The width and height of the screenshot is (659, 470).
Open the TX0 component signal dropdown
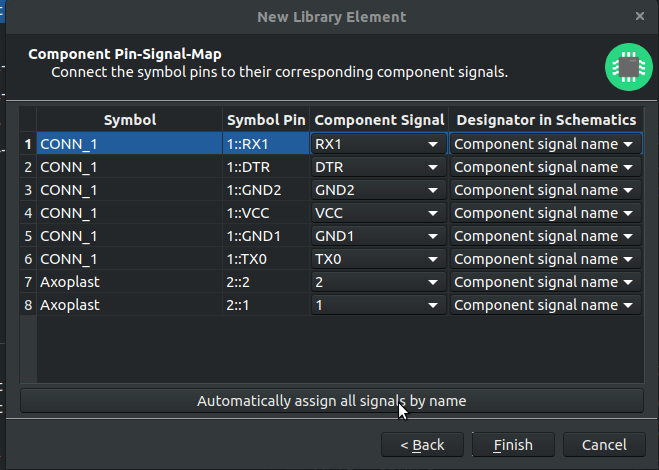pos(378,259)
